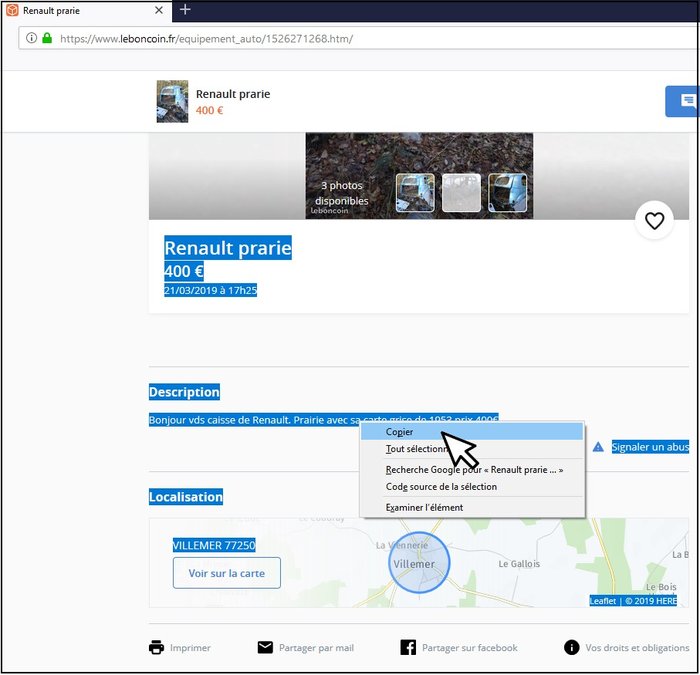Click the Villemer circle marker on the map
This screenshot has height=675, width=700.
(x=419, y=562)
